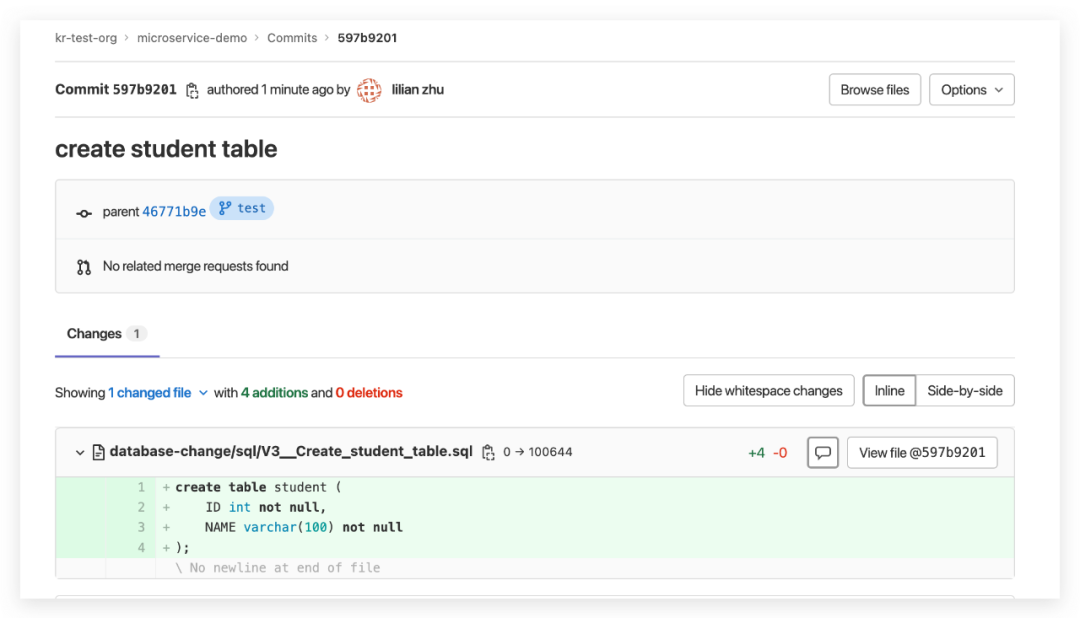
Task: Go to Commits in breadcrumb
Action: tap(292, 38)
